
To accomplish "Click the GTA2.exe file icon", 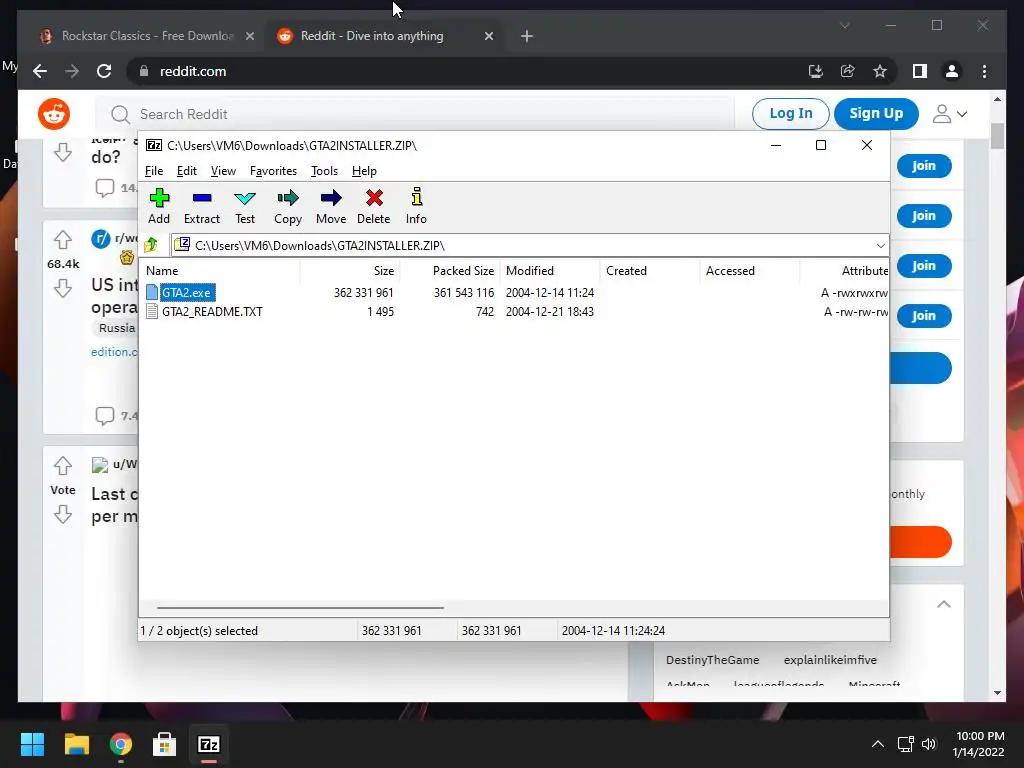I will point(152,292).
